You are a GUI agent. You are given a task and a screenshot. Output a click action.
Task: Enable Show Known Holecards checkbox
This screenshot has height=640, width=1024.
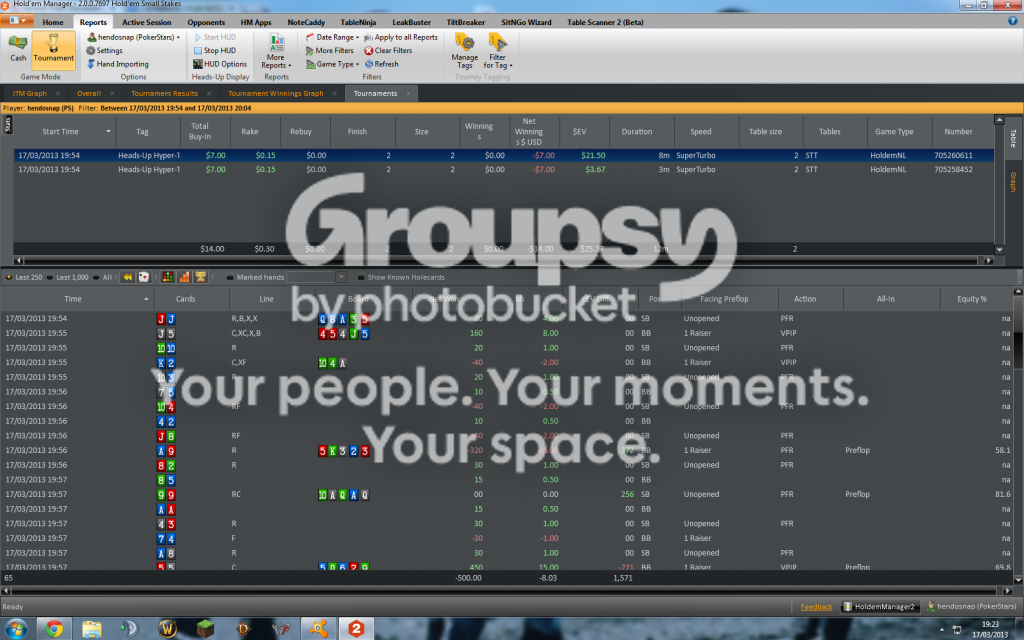[x=360, y=278]
